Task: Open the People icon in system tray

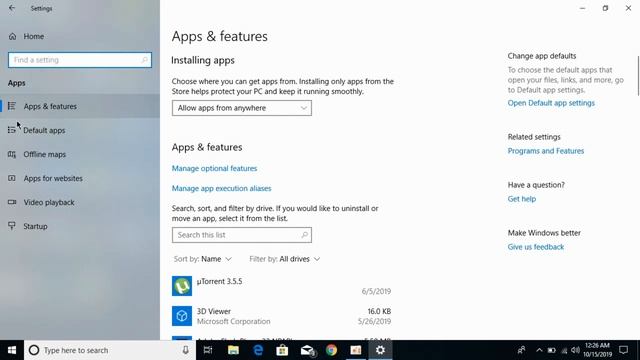Action: (x=521, y=350)
